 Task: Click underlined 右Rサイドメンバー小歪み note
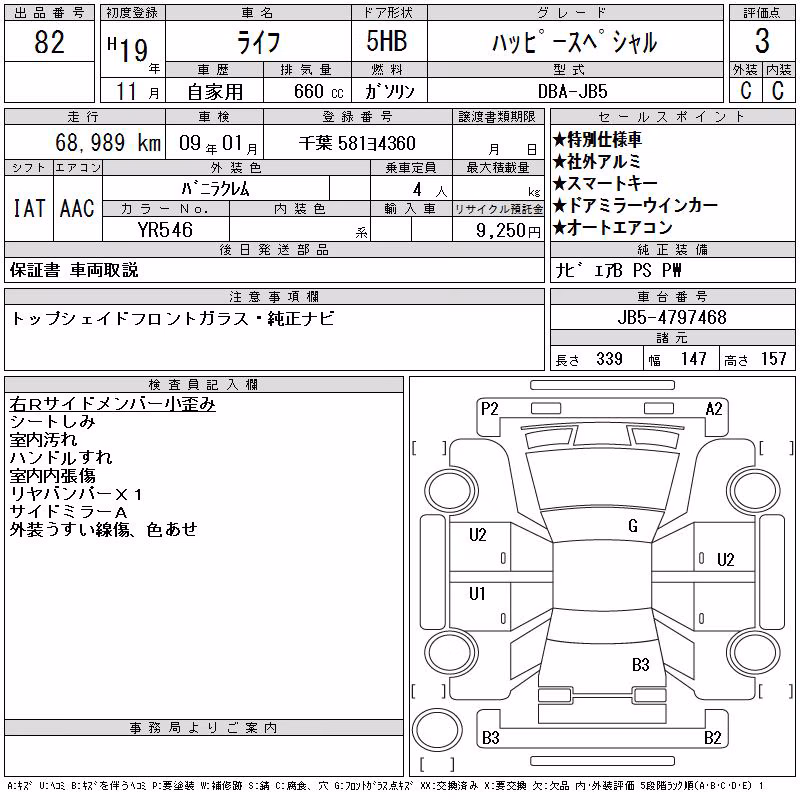(x=113, y=404)
